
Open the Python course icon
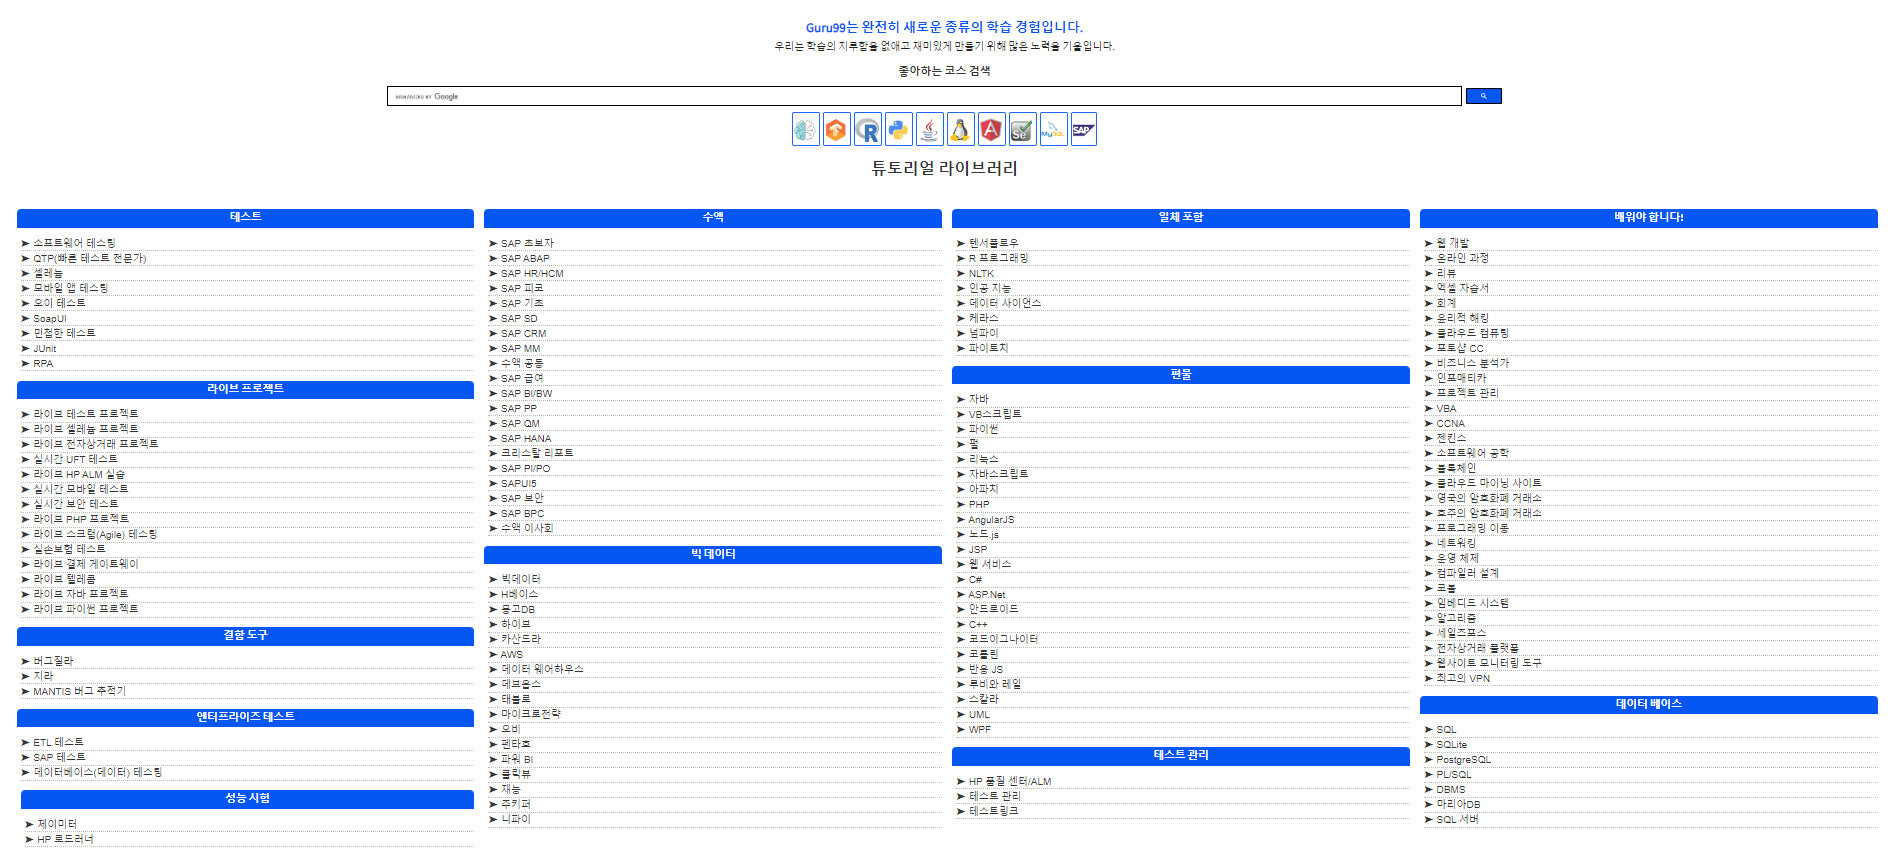898,129
